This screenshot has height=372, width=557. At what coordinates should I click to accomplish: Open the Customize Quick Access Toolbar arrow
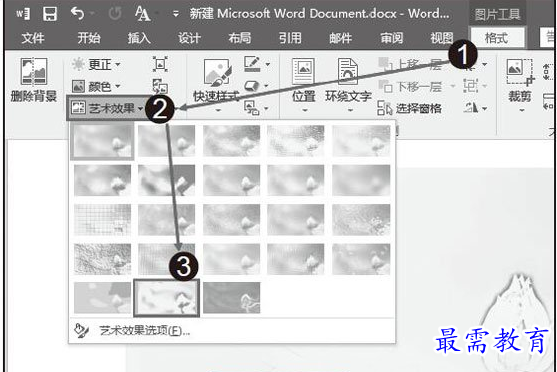tap(175, 14)
